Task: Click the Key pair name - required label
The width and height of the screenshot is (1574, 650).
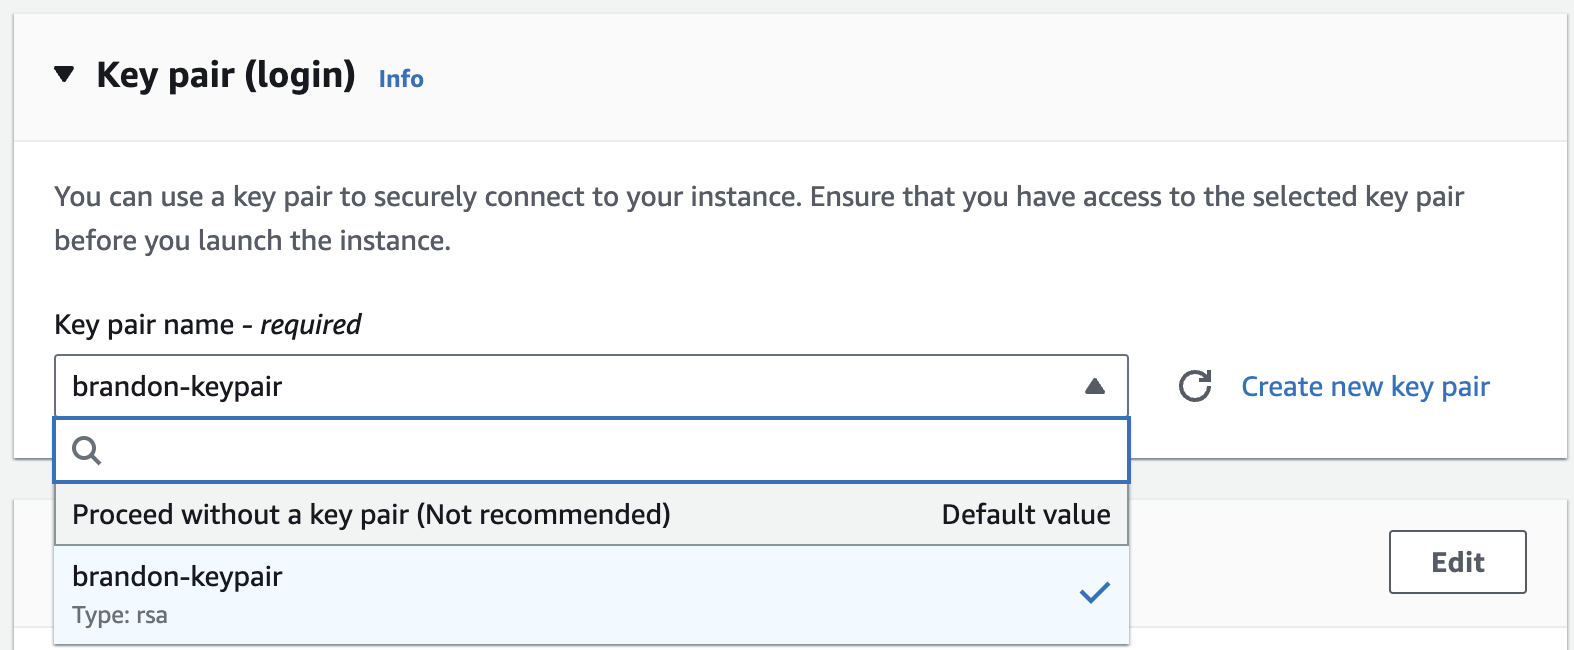Action: point(208,325)
